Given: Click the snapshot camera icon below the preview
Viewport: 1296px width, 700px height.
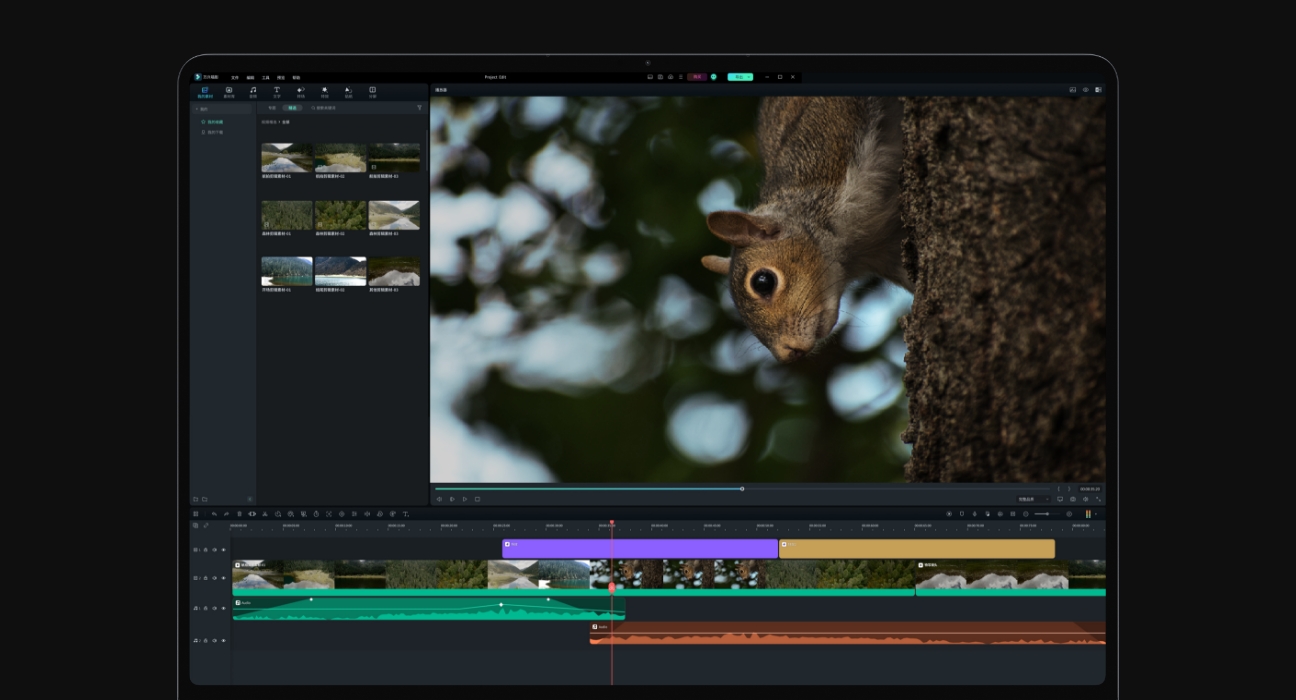Looking at the screenshot, I should click(x=1072, y=499).
